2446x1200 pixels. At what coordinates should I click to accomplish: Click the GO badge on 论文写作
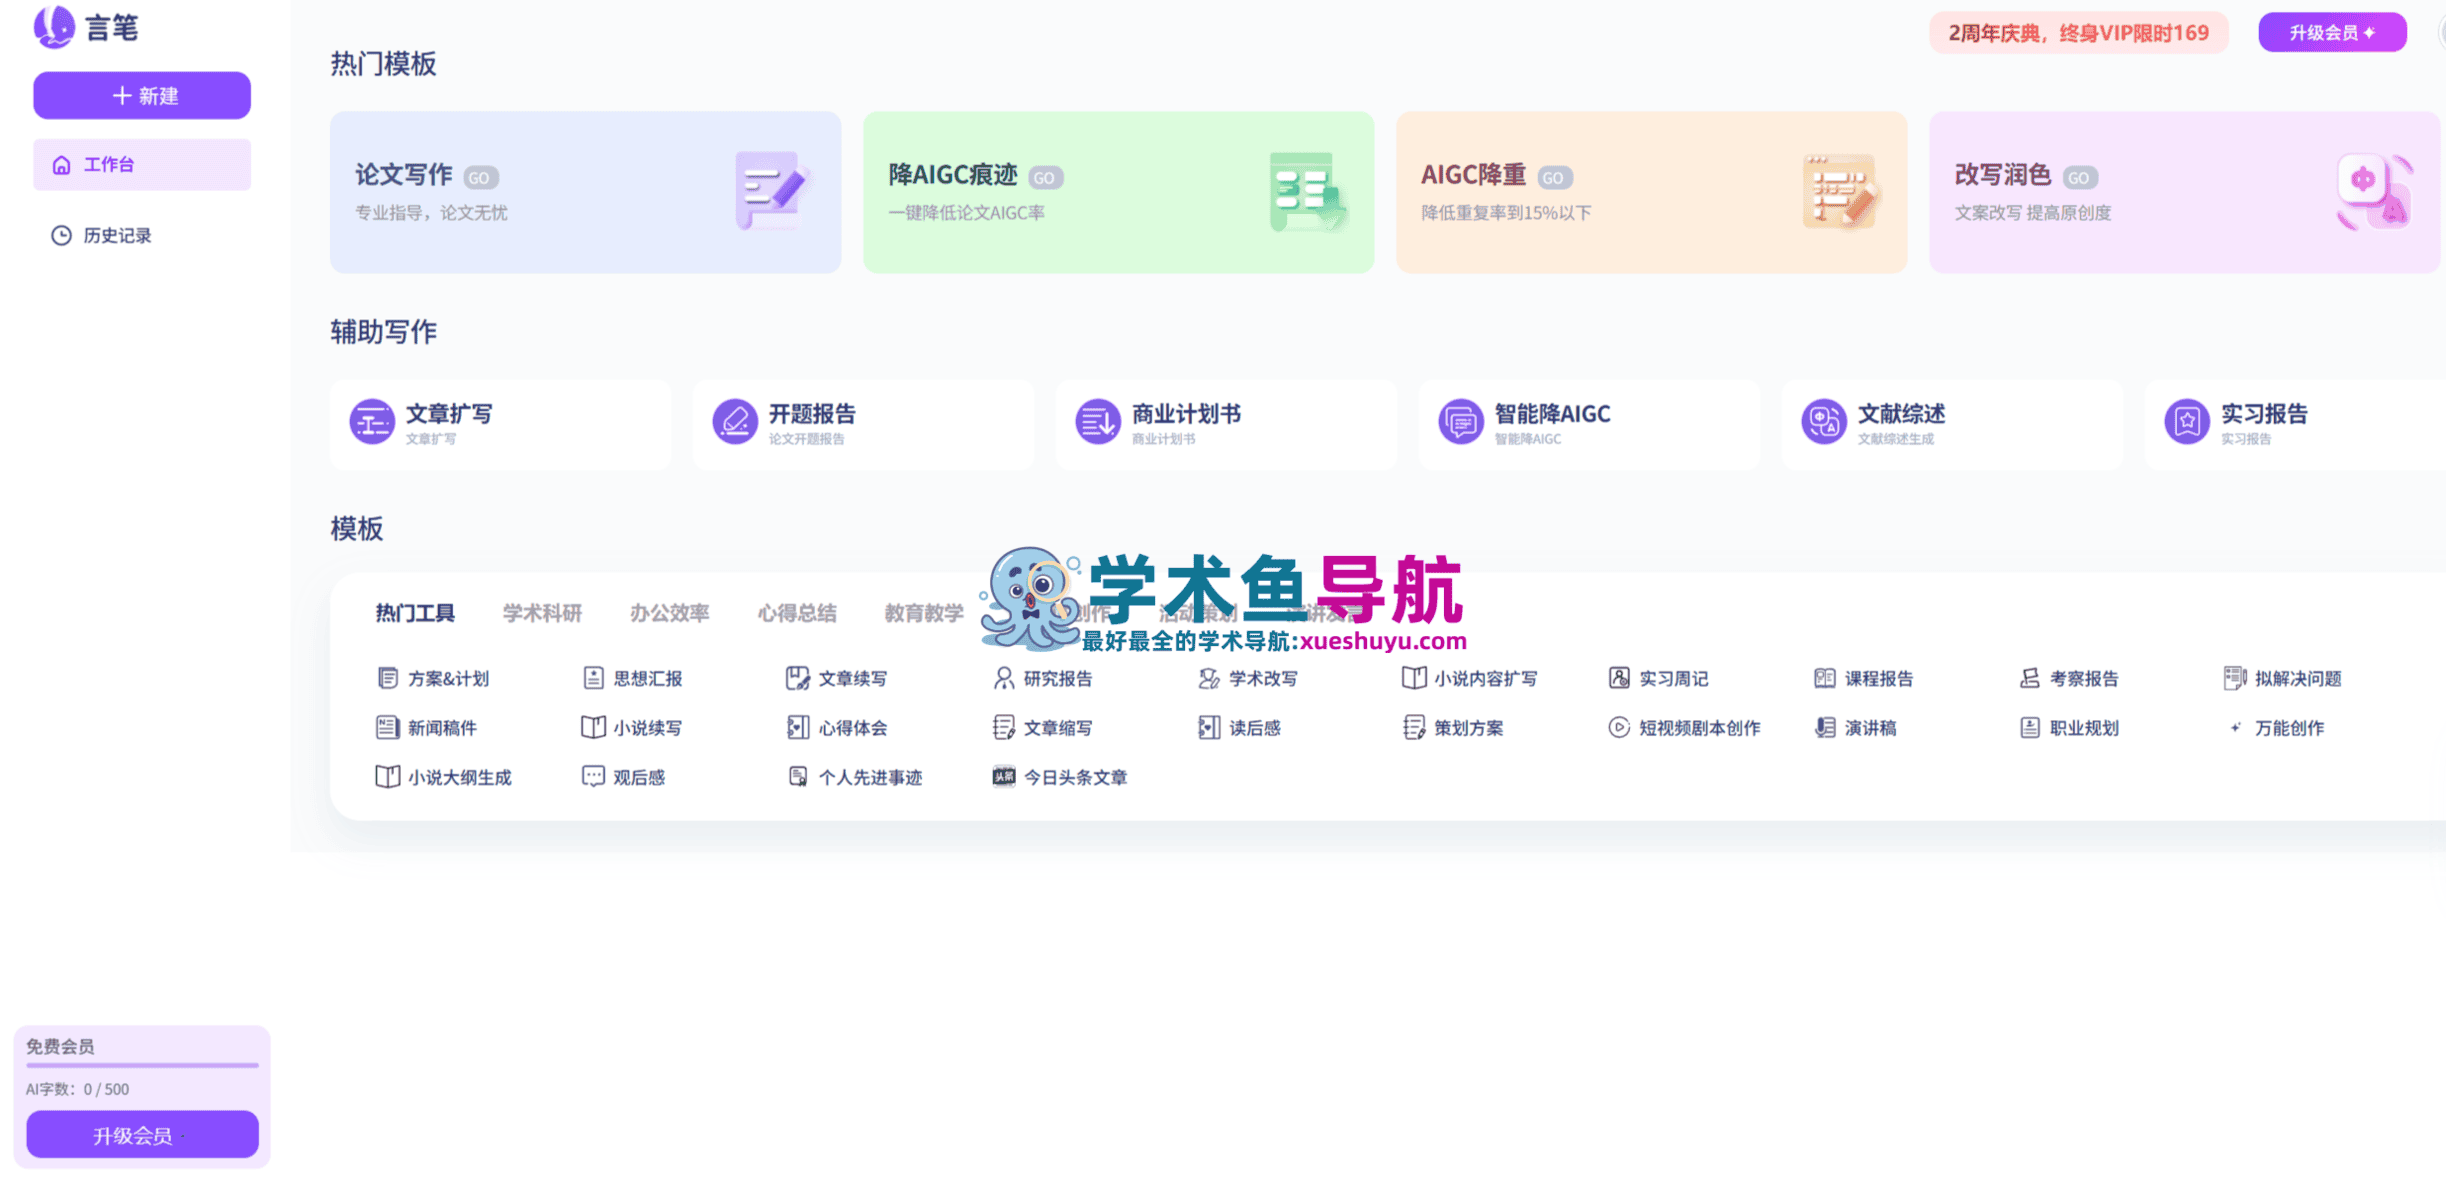[480, 178]
